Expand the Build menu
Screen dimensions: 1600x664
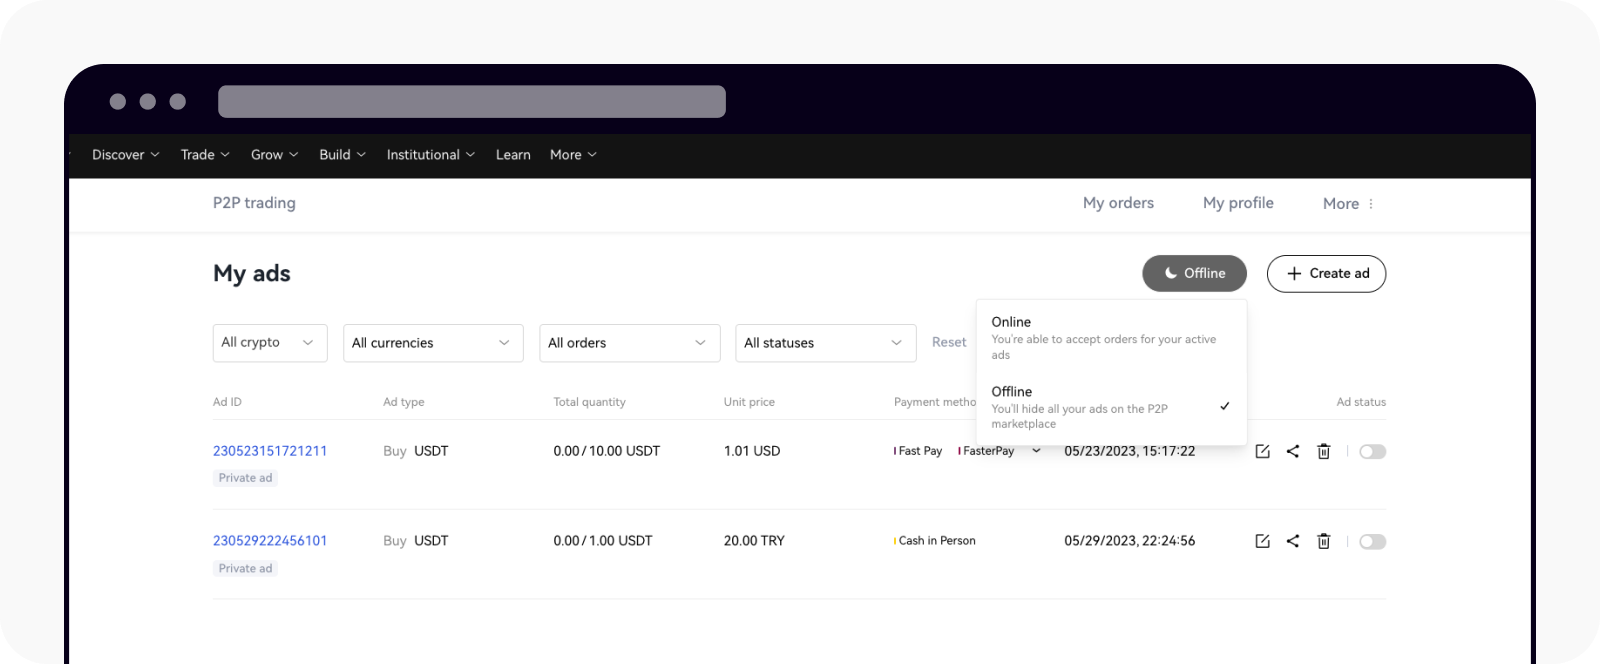[x=343, y=155]
